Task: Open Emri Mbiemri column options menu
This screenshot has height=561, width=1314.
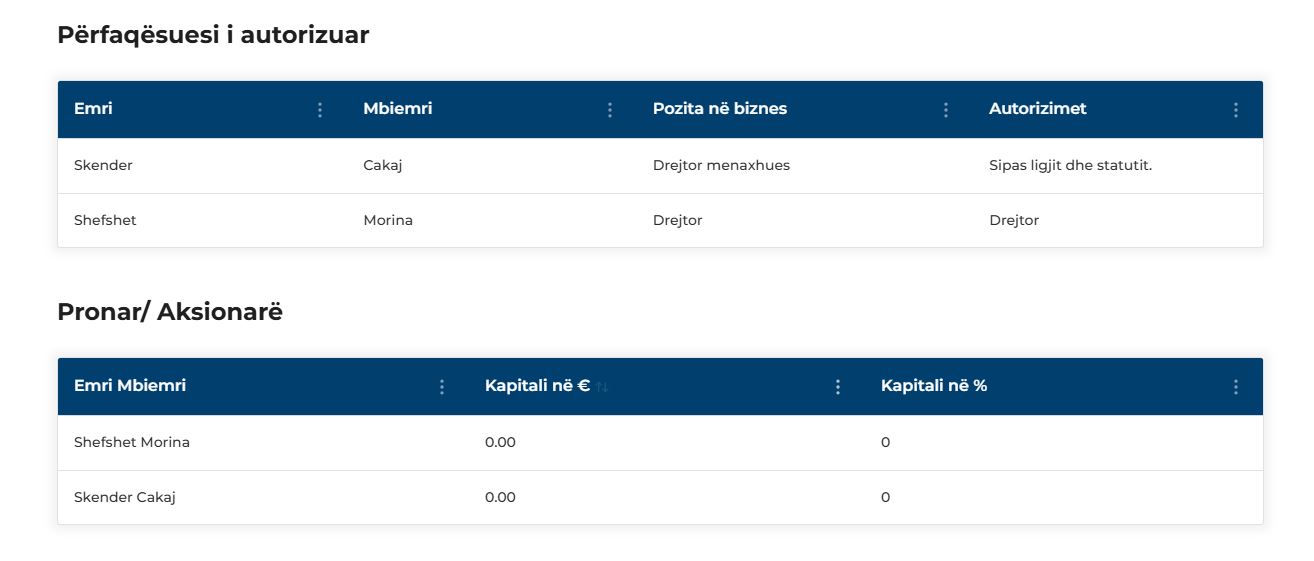Action: point(442,387)
